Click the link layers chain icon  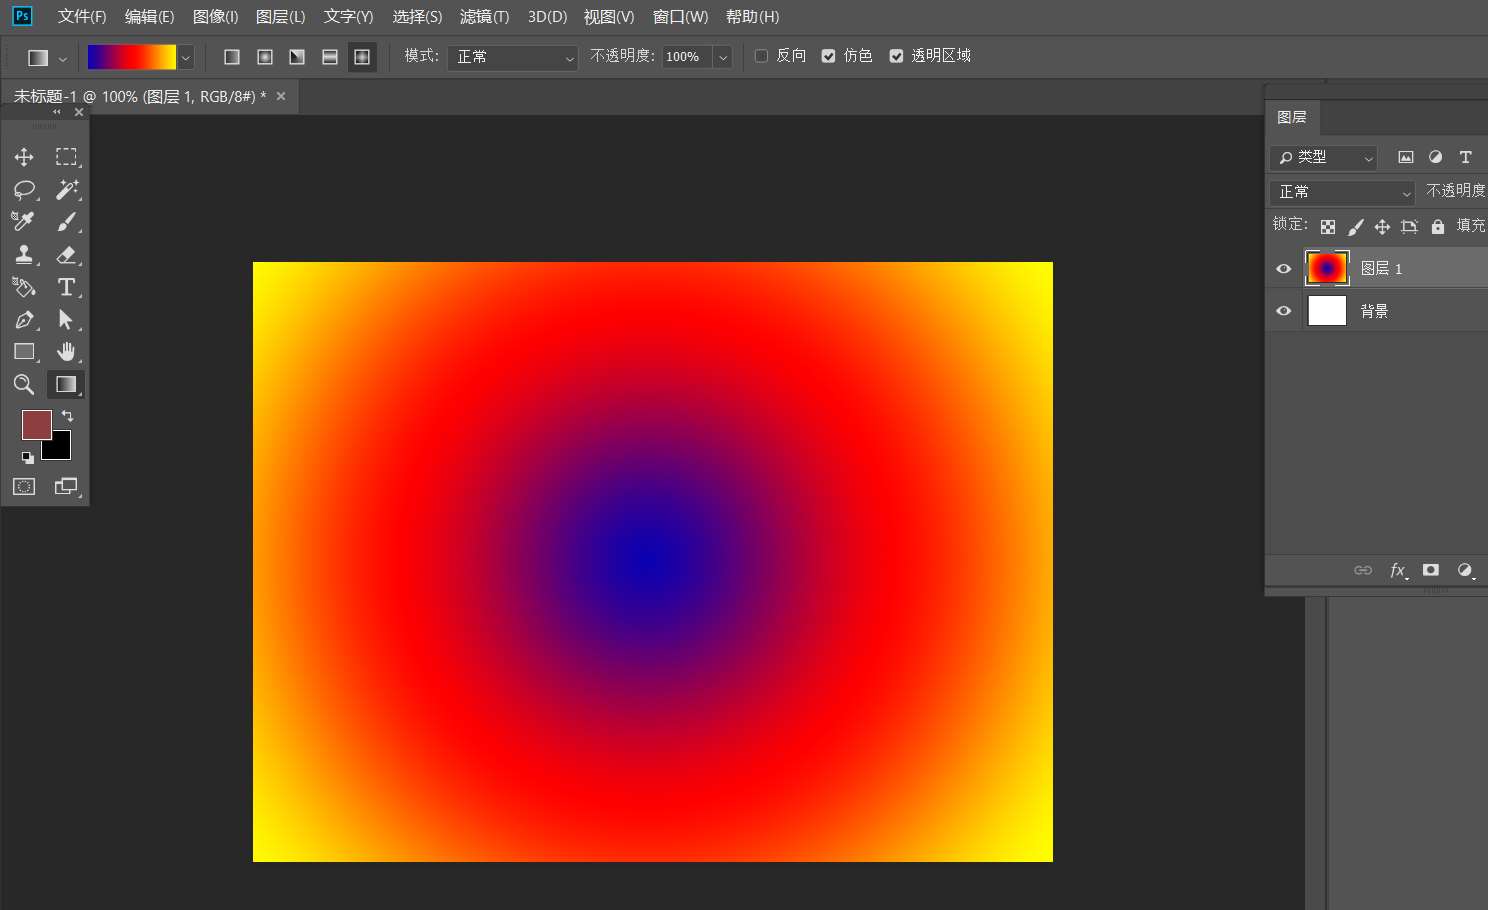point(1363,570)
